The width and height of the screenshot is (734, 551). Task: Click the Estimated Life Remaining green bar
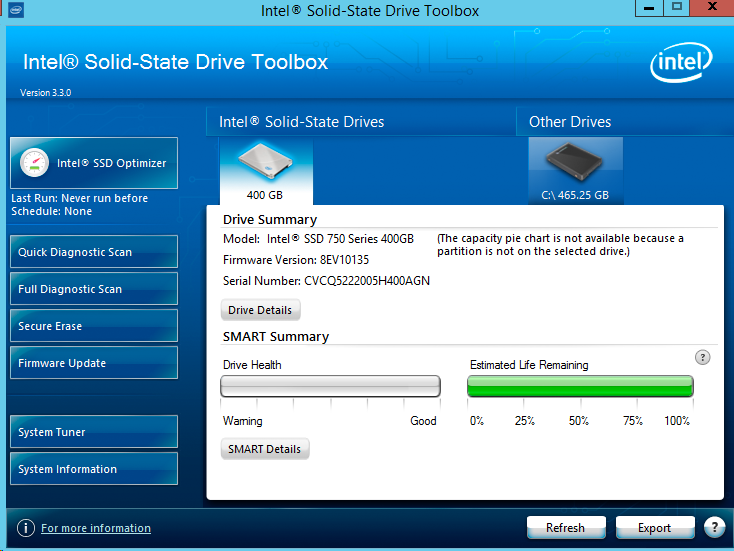tap(580, 386)
